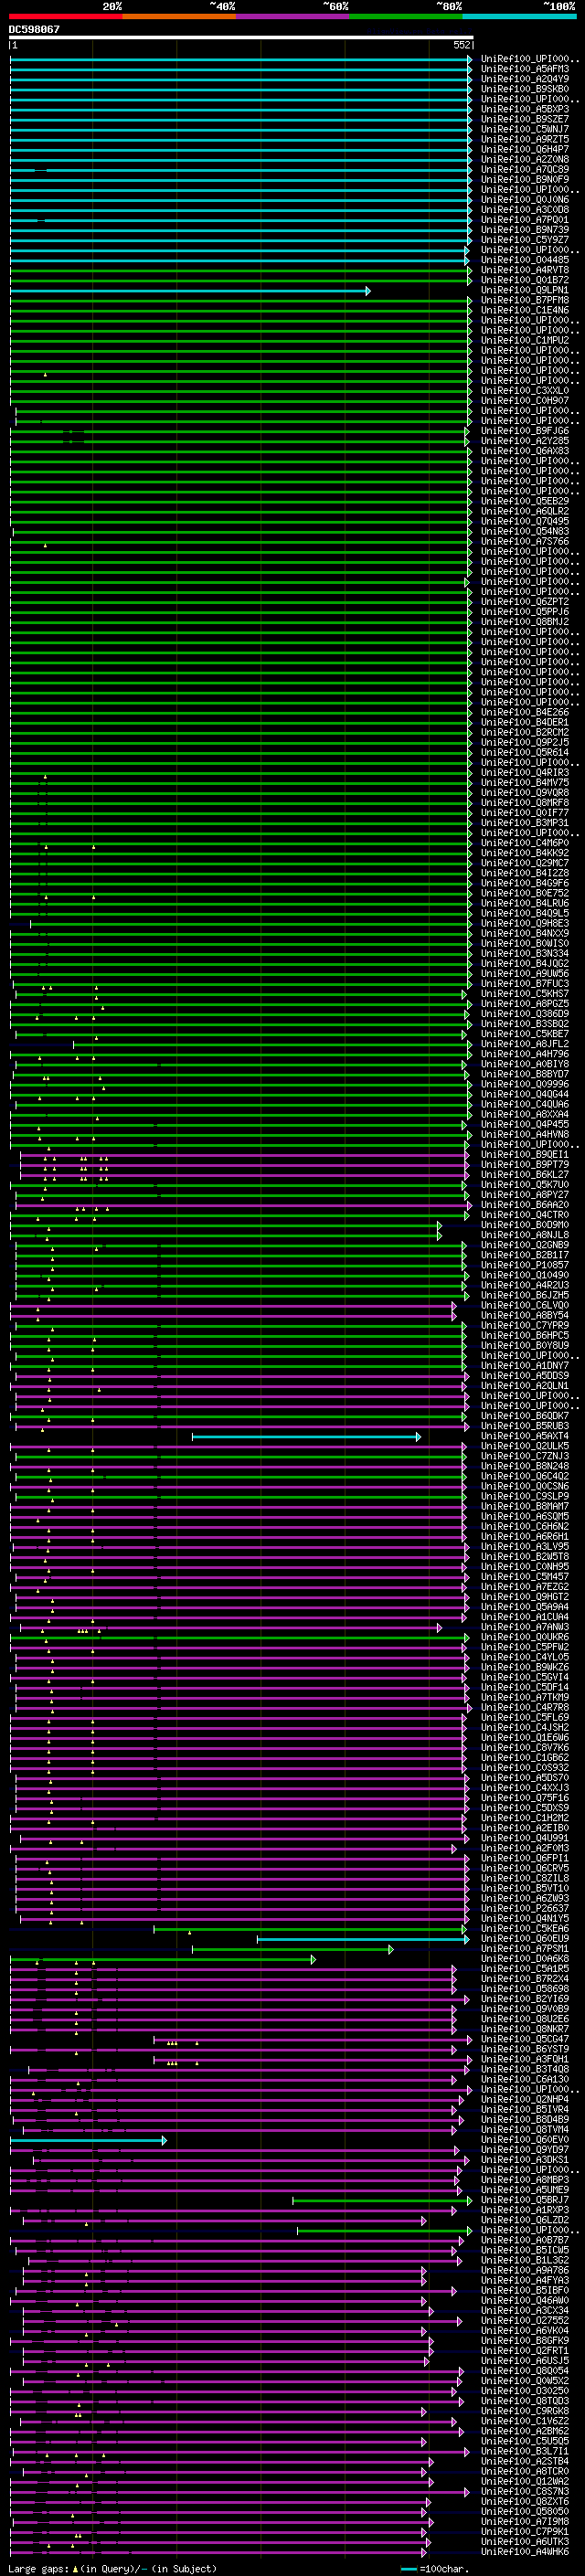The width and height of the screenshot is (585, 2576).
Task: Open hit UniRef100_A2Y285
Action: point(525,441)
